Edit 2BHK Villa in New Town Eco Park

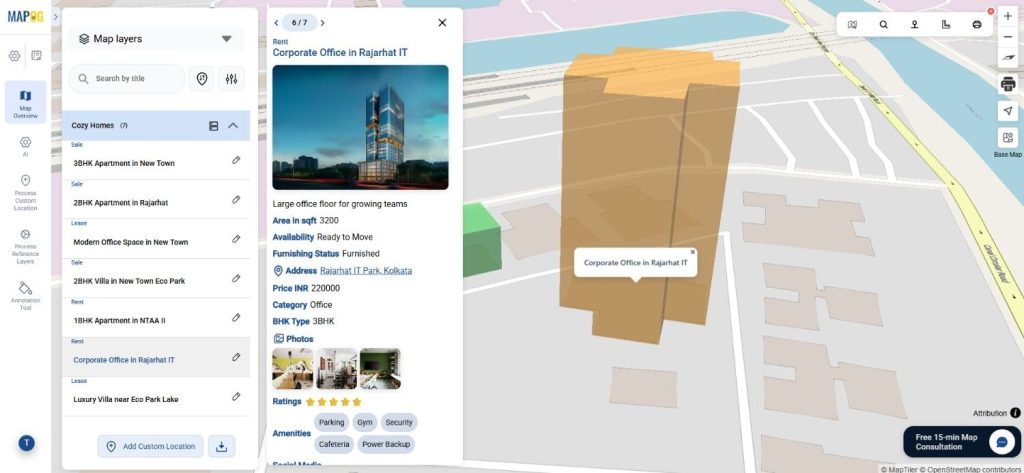[236, 278]
